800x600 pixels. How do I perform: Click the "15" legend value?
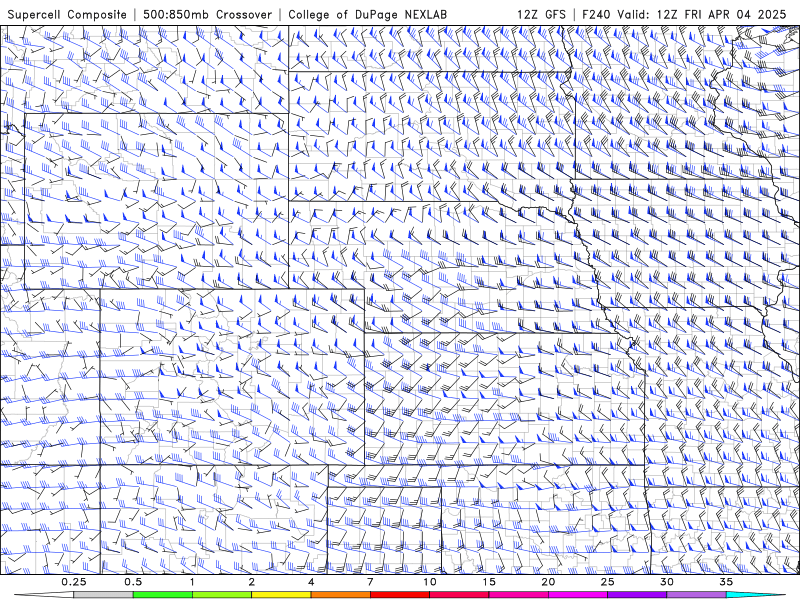tap(489, 582)
